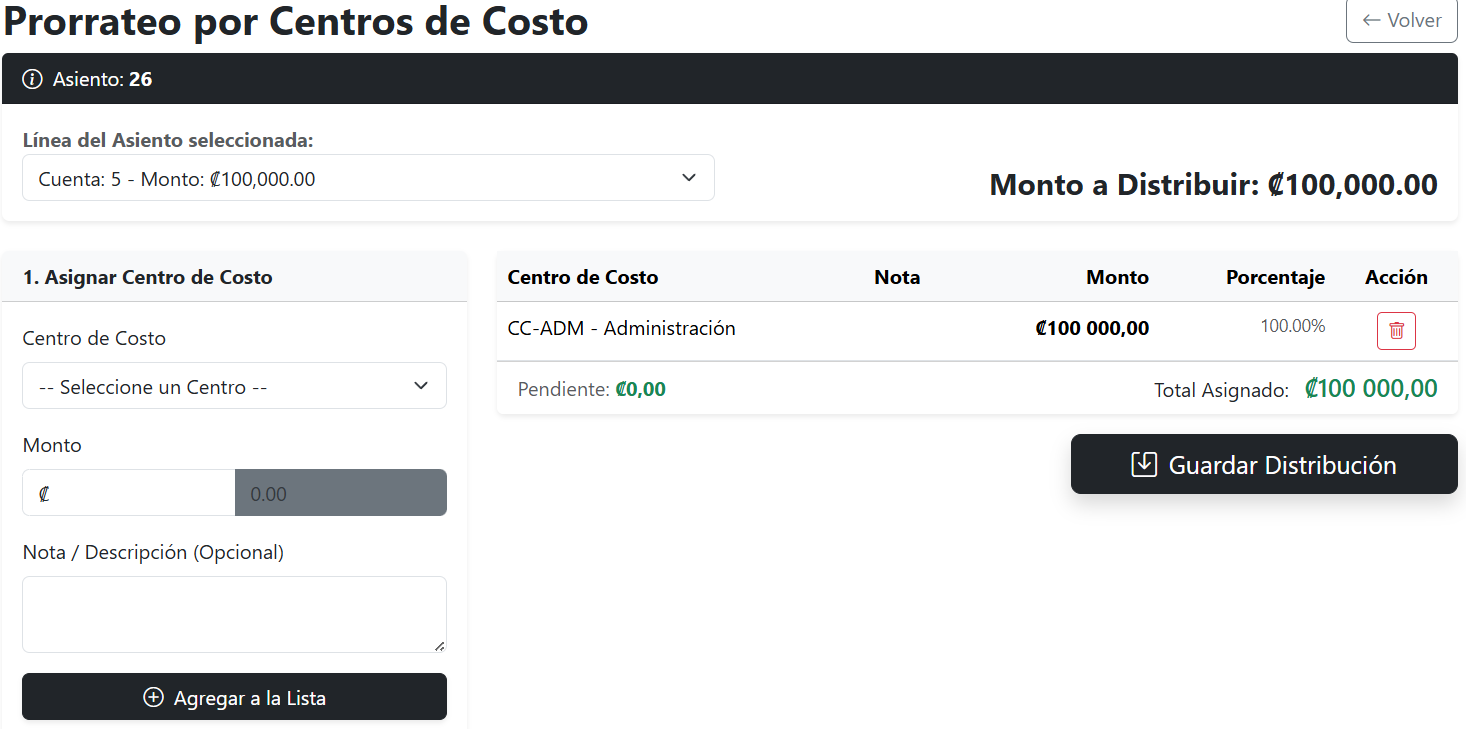This screenshot has height=729, width=1466.
Task: Click the delete trash icon for CC-ADM row
Action: [1396, 330]
